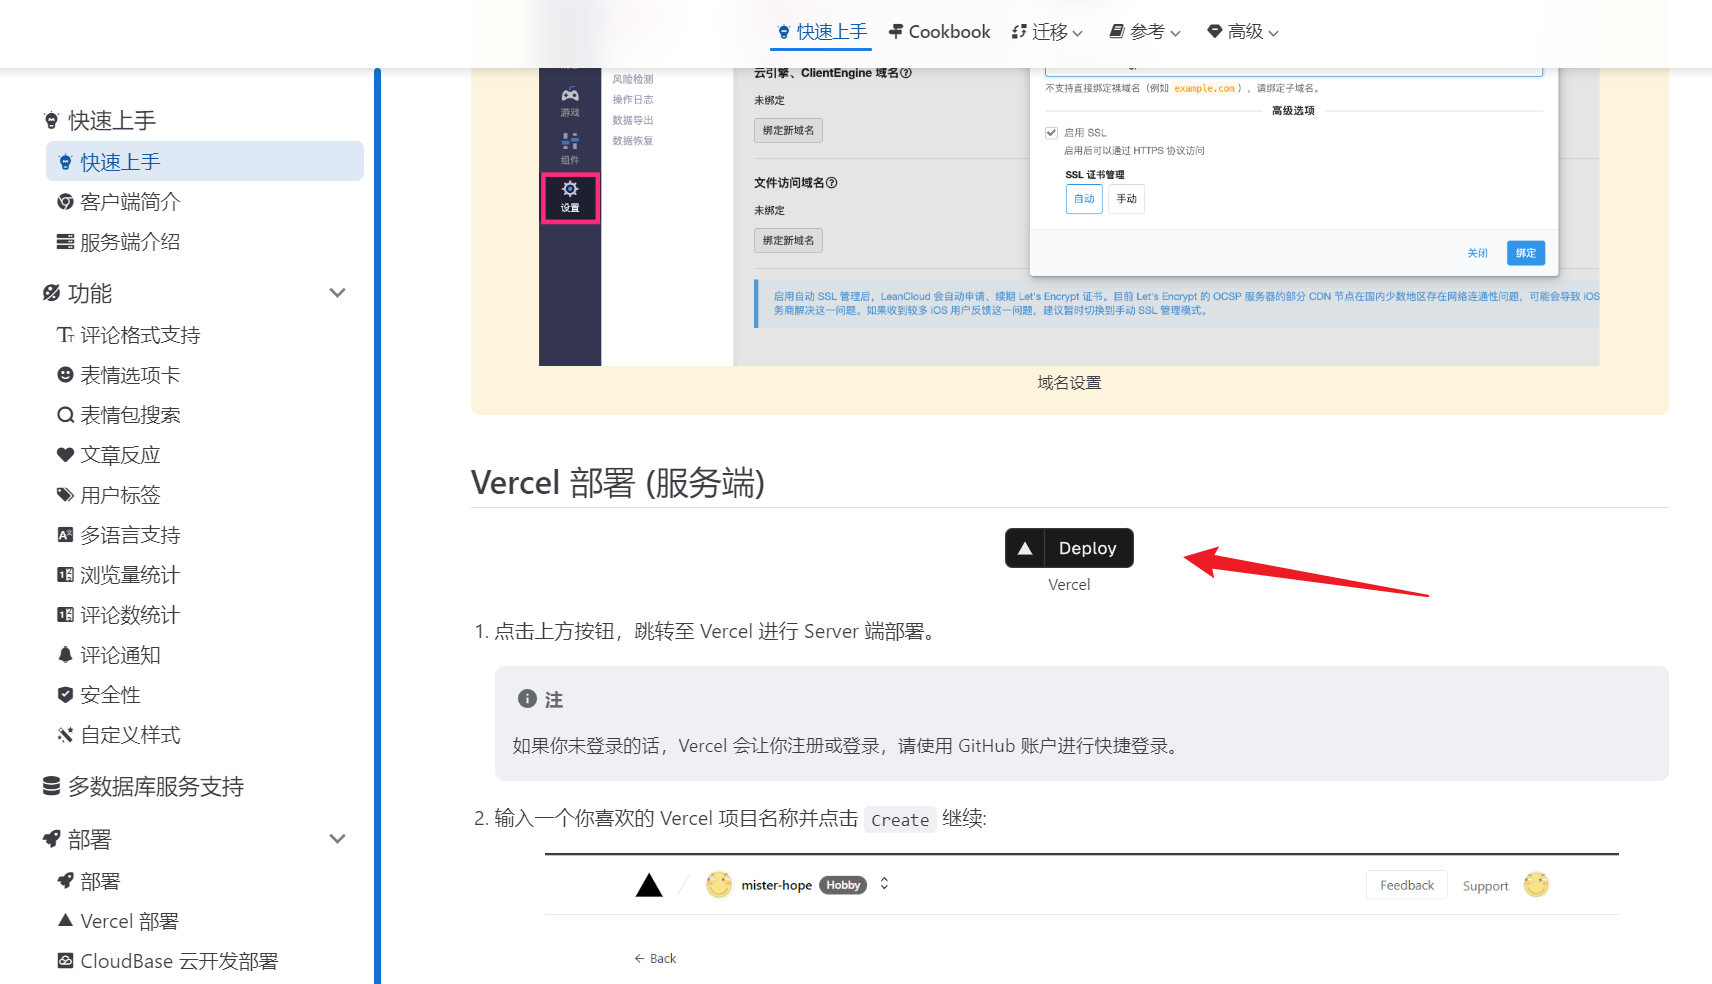
Task: Collapse the 功能 sidebar section chevron
Action: click(337, 293)
